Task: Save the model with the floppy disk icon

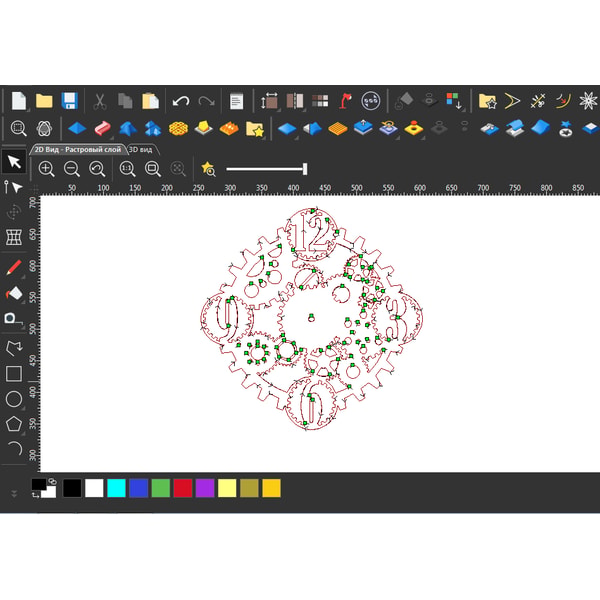Action: (x=69, y=101)
